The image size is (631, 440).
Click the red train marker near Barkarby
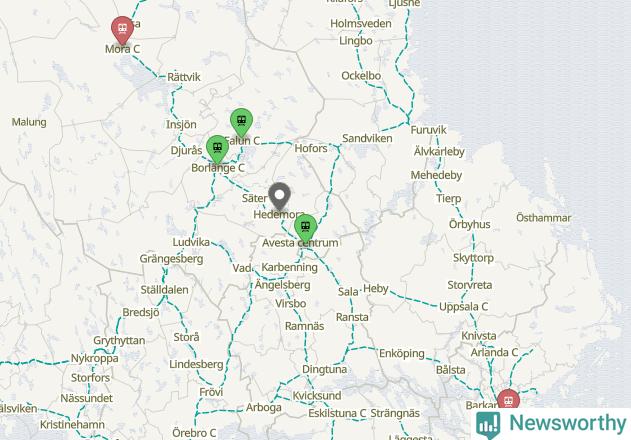pos(508,399)
